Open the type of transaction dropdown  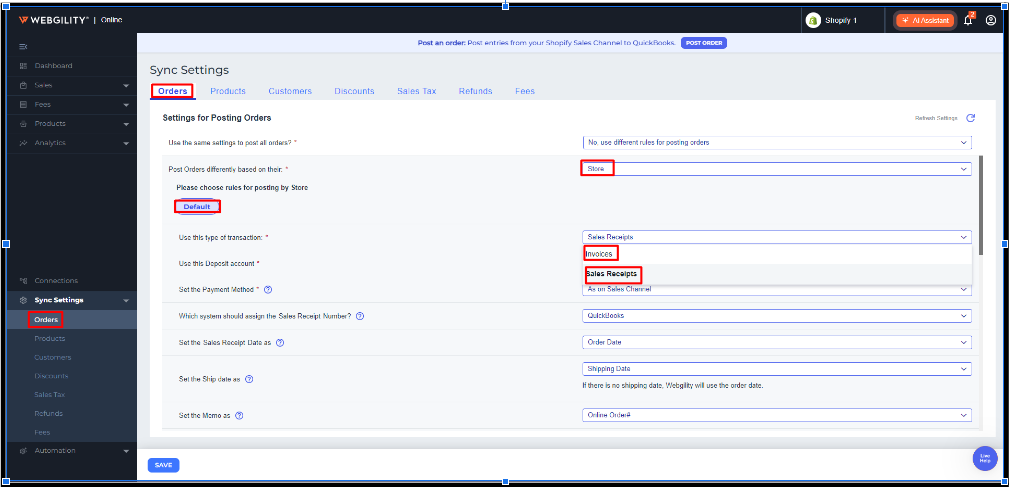click(x=777, y=237)
